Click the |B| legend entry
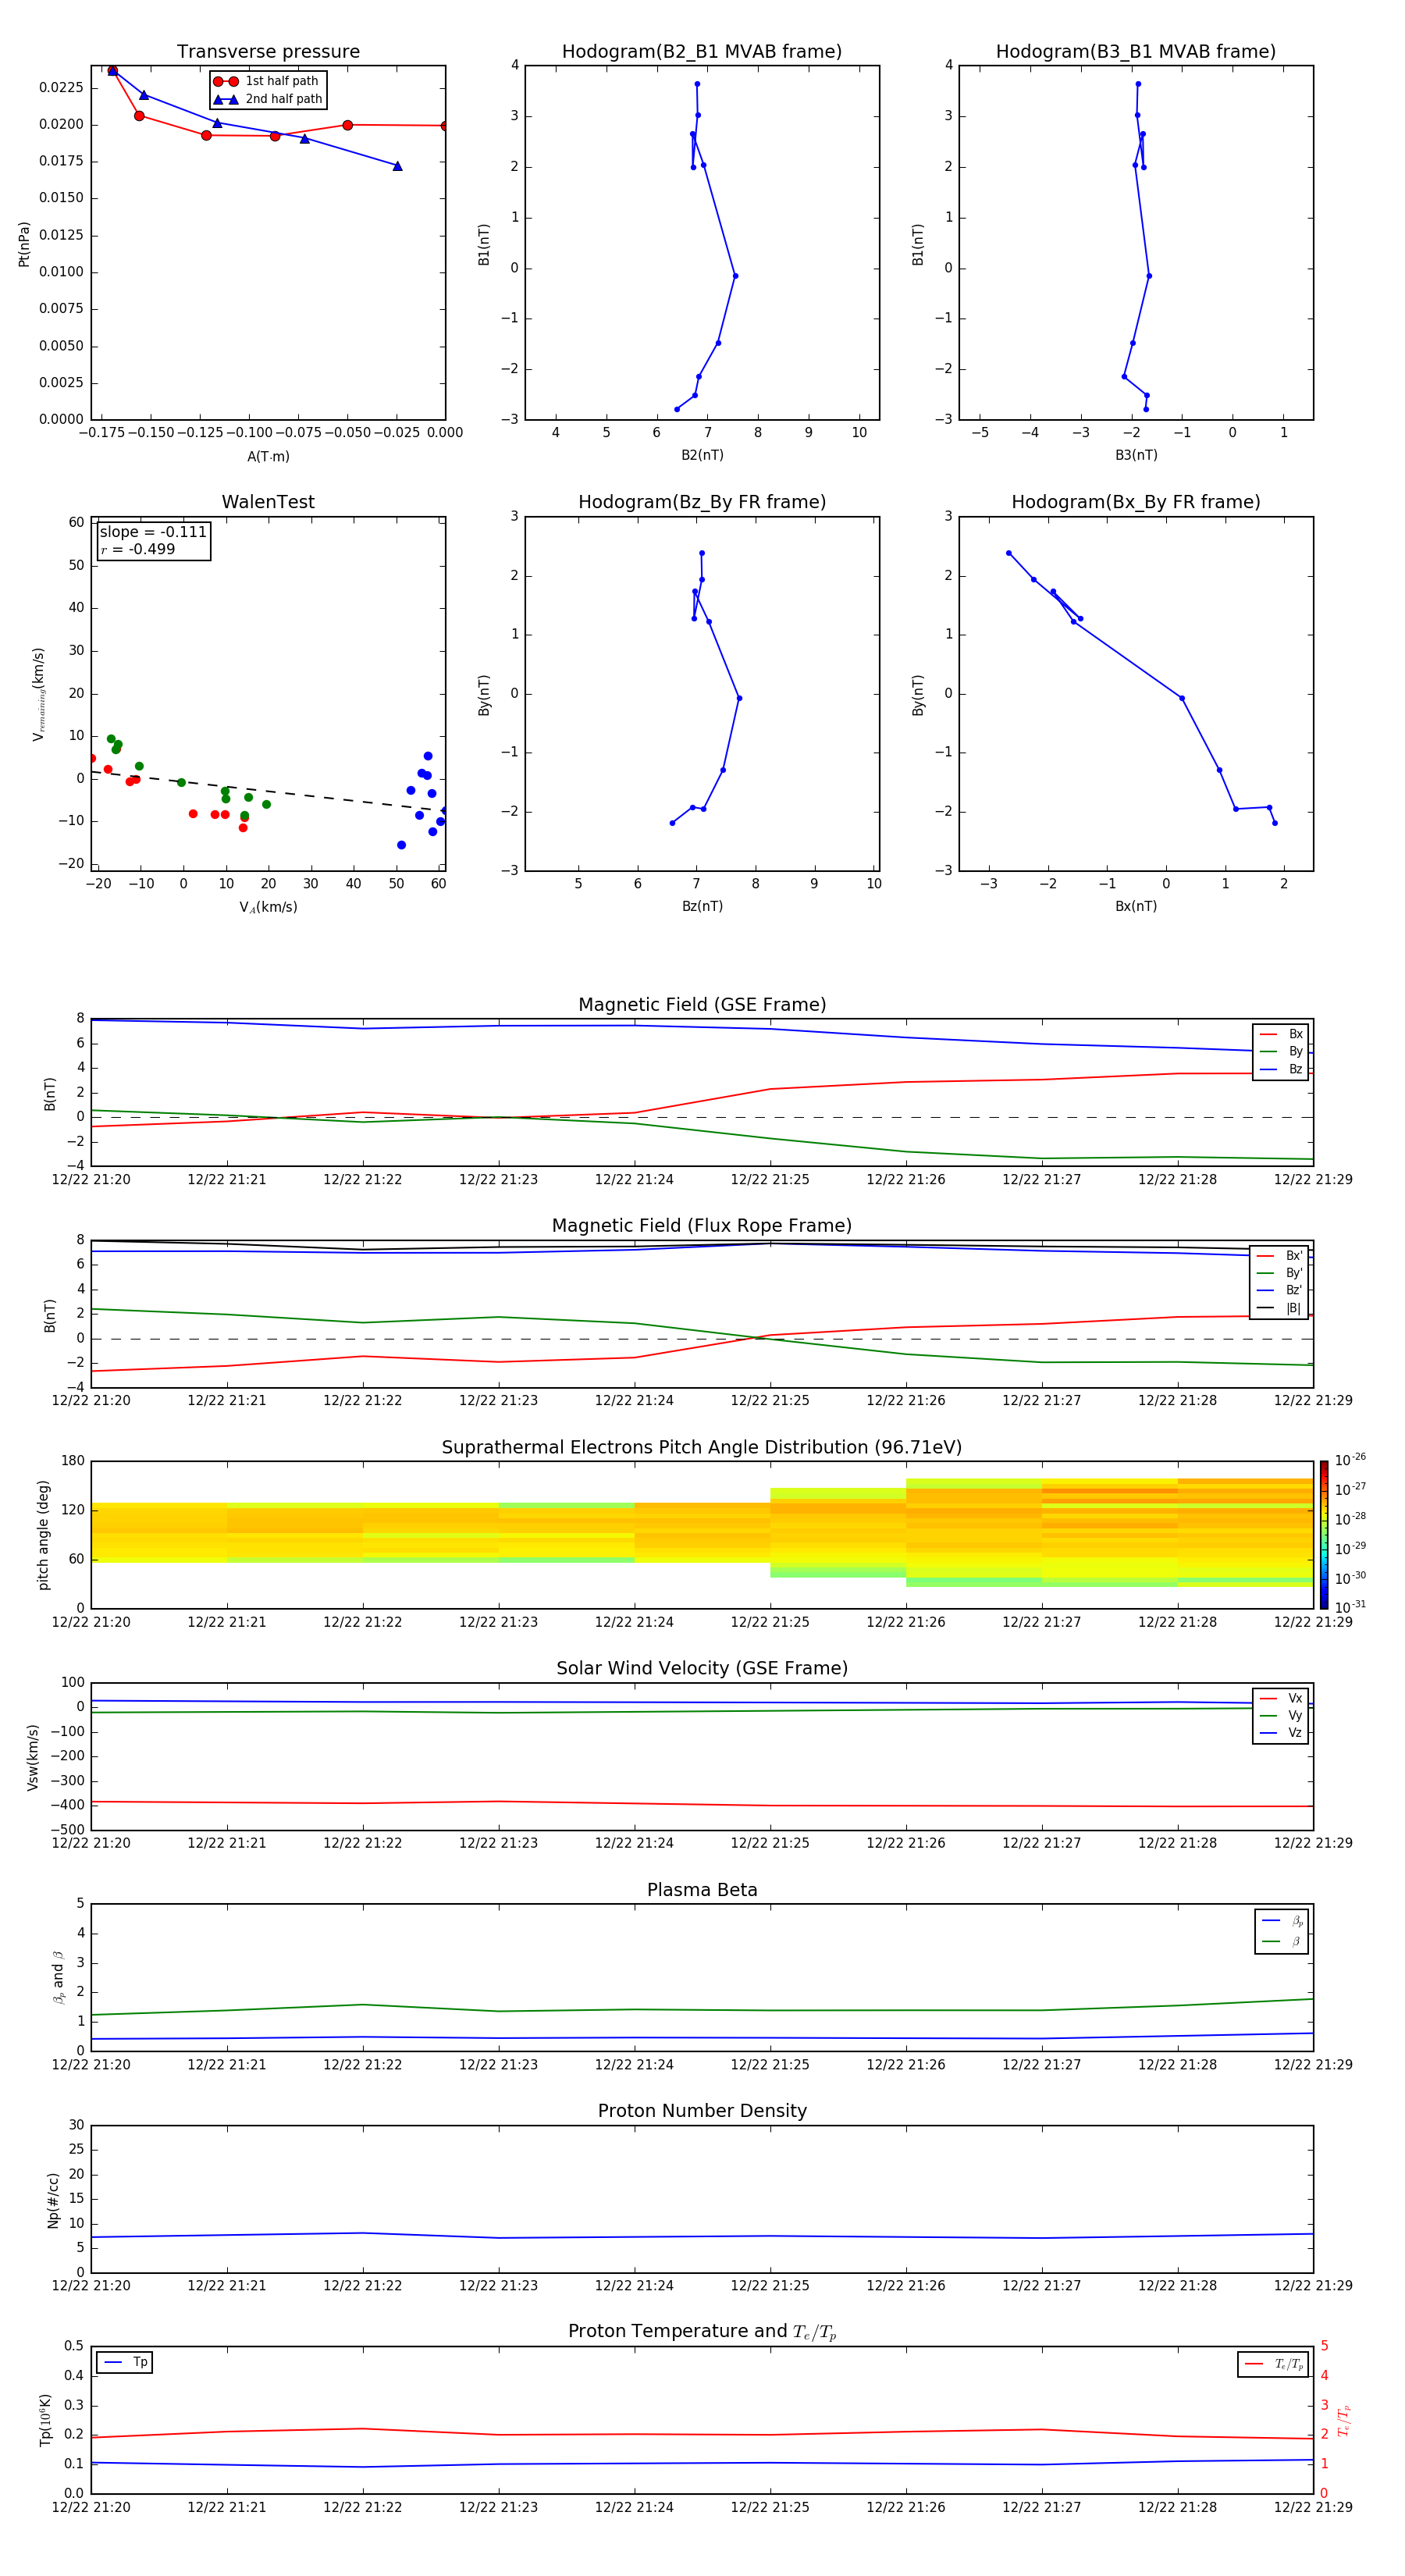Screen dimensions: 1405x2576 click(x=1279, y=1308)
